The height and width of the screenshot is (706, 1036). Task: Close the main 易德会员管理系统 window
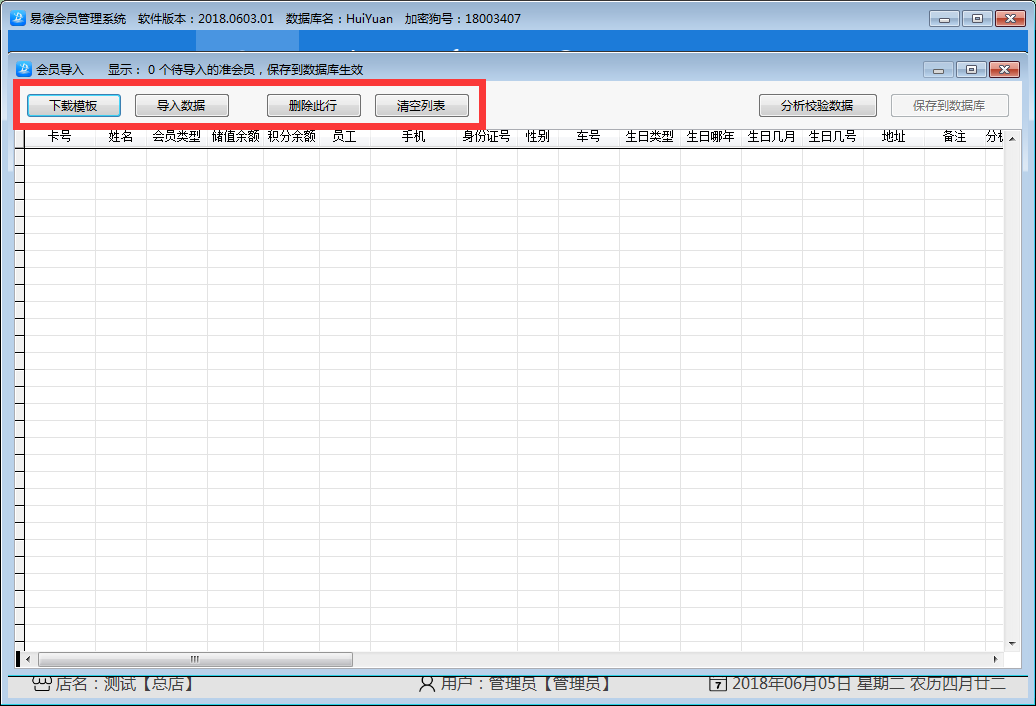[x=1010, y=18]
